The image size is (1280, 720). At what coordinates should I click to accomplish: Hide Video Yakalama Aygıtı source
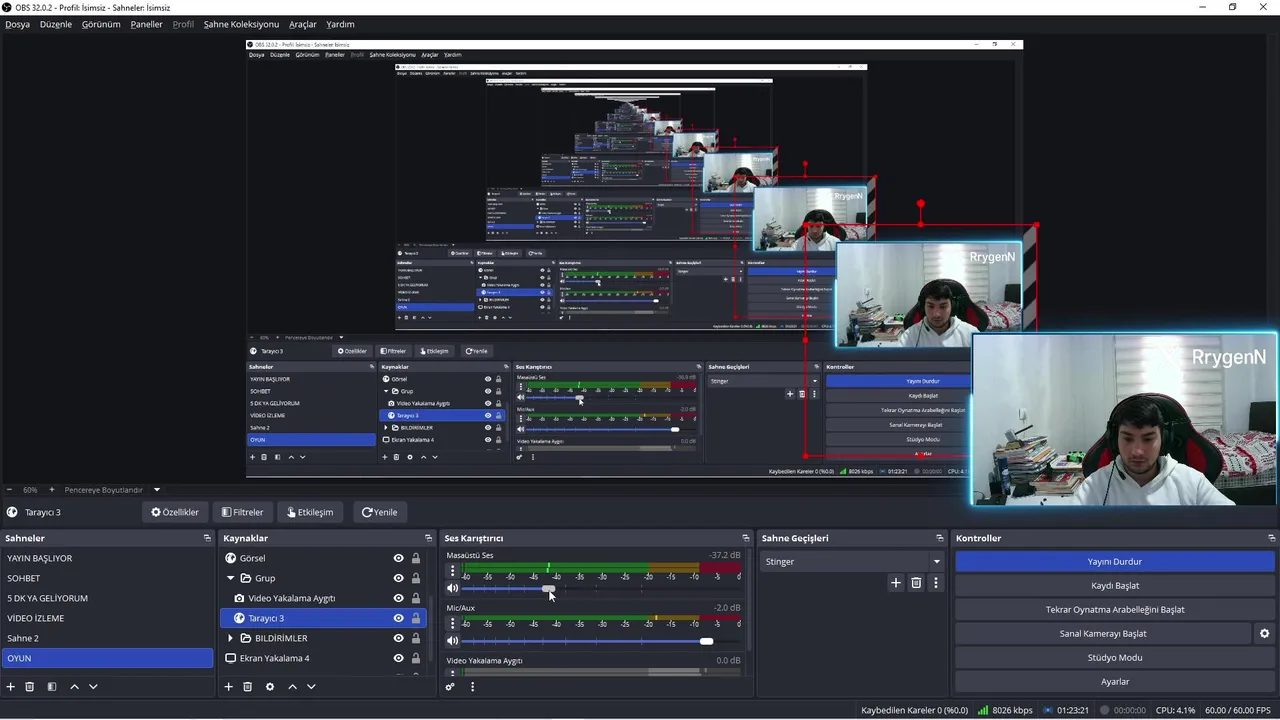[398, 598]
